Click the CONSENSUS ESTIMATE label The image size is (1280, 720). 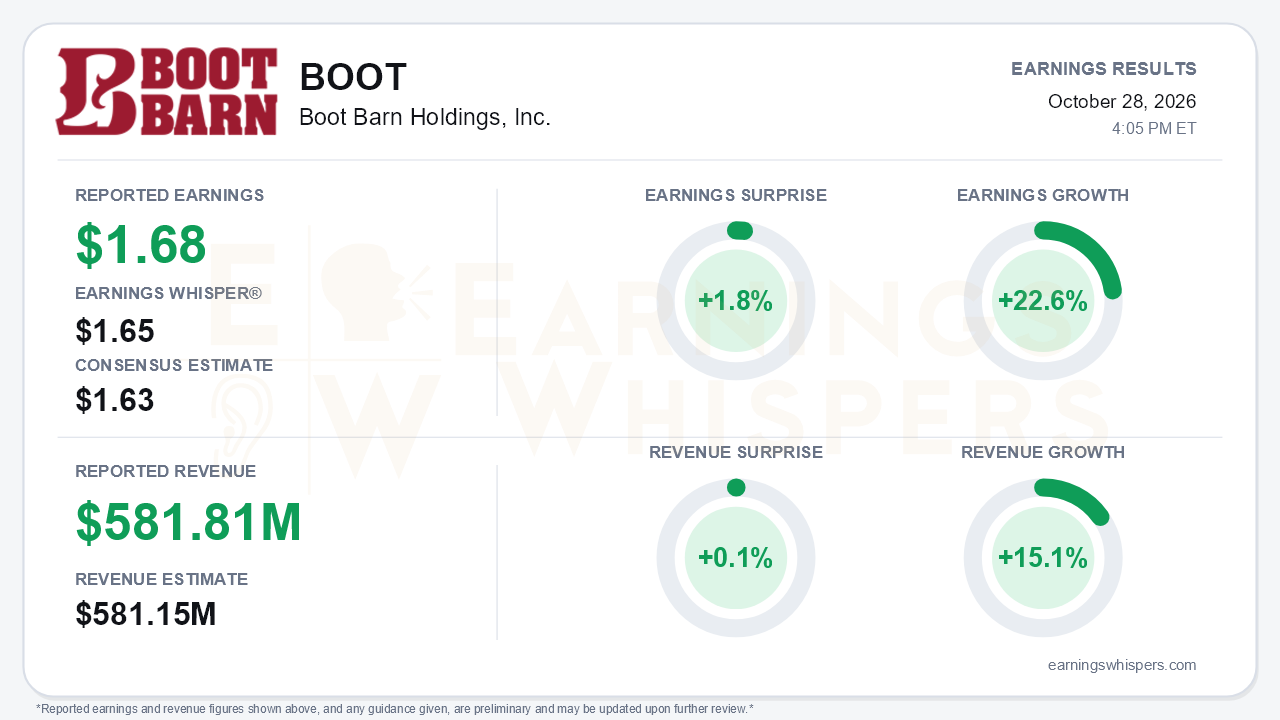click(x=174, y=366)
